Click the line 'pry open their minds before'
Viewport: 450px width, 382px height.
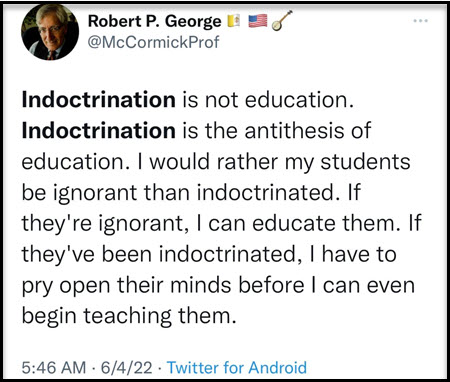[163, 285]
